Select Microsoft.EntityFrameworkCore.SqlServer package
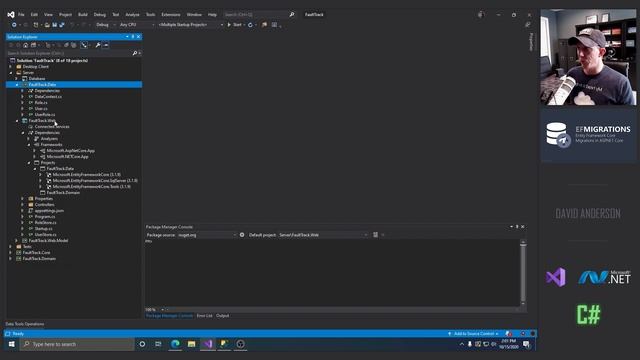The height and width of the screenshot is (360, 640). coord(95,180)
